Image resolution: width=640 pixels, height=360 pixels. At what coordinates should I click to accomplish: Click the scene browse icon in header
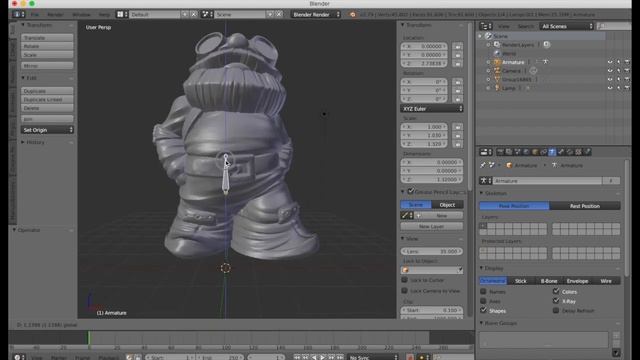pyautogui.click(x=206, y=14)
